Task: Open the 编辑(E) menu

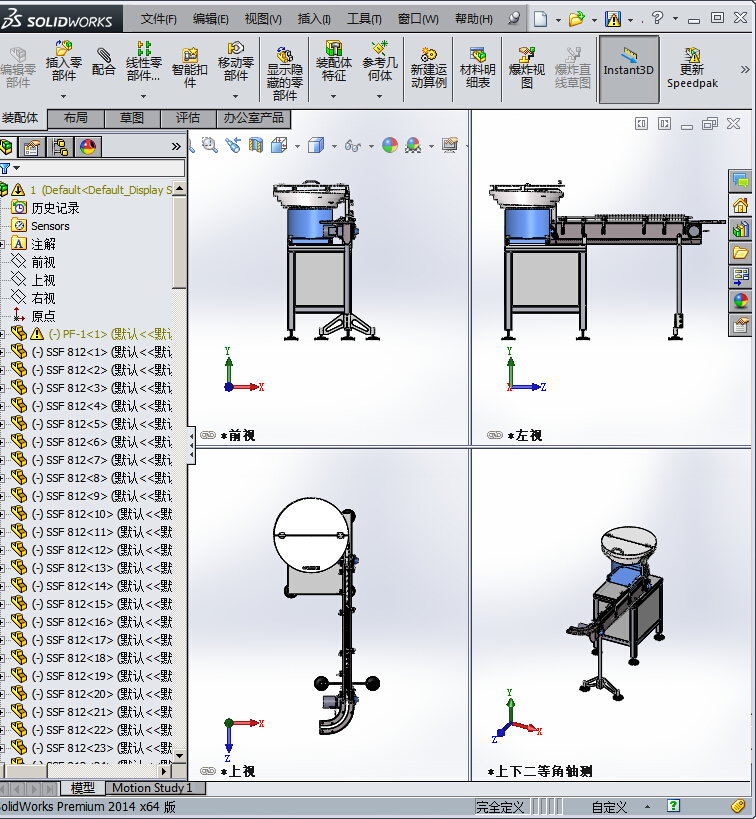Action: pos(211,19)
